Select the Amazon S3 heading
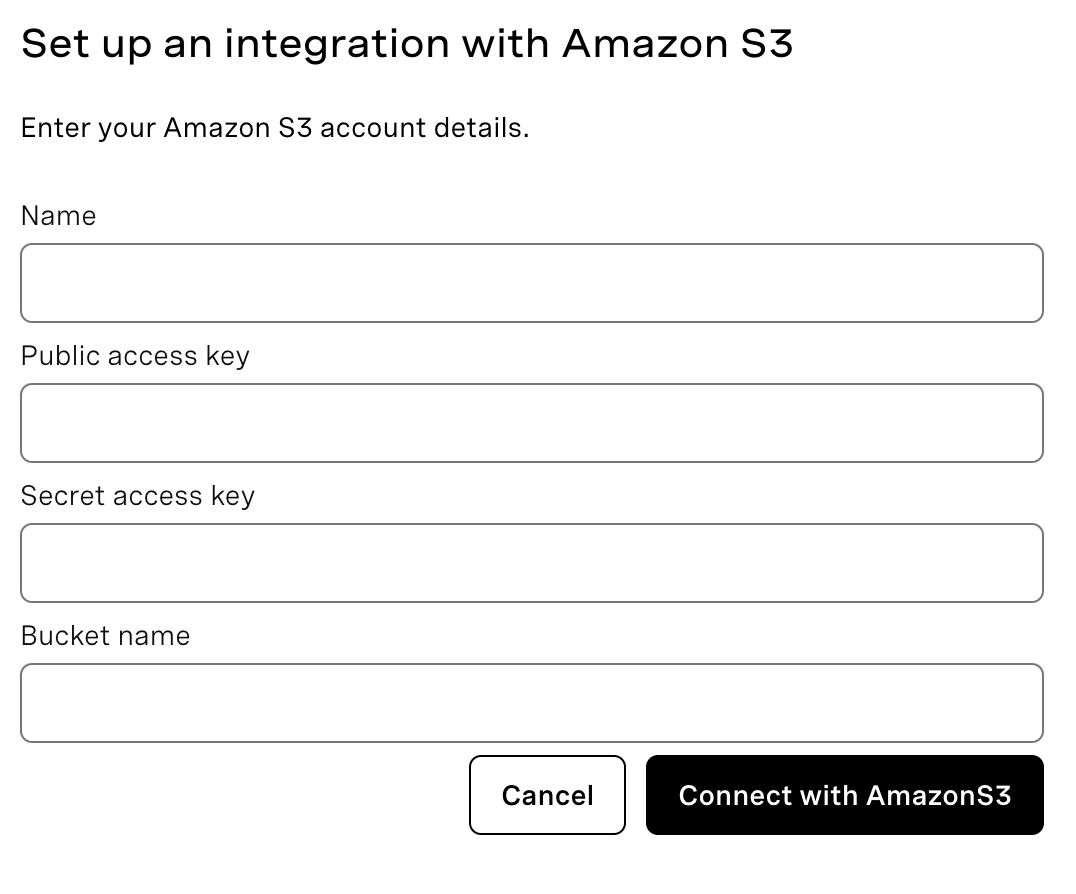This screenshot has height=894, width=1076. (408, 43)
